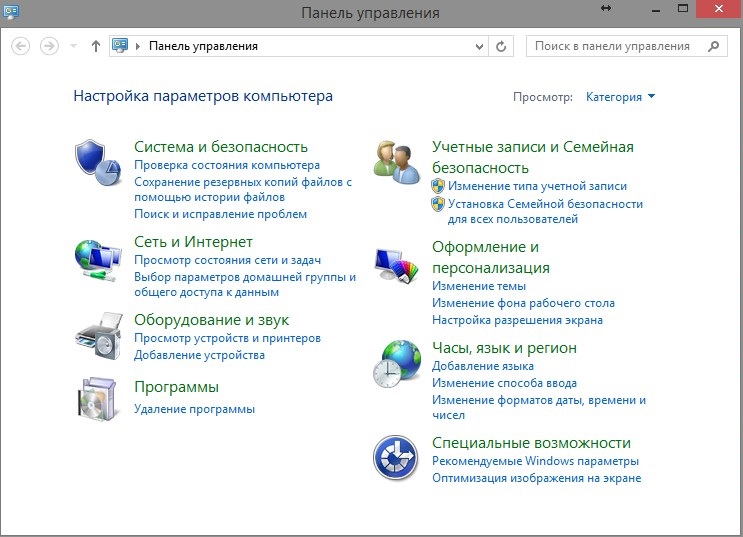Click Изменение форматов даты, времени и чисел
Image resolution: width=743 pixels, height=537 pixels.
click(539, 407)
